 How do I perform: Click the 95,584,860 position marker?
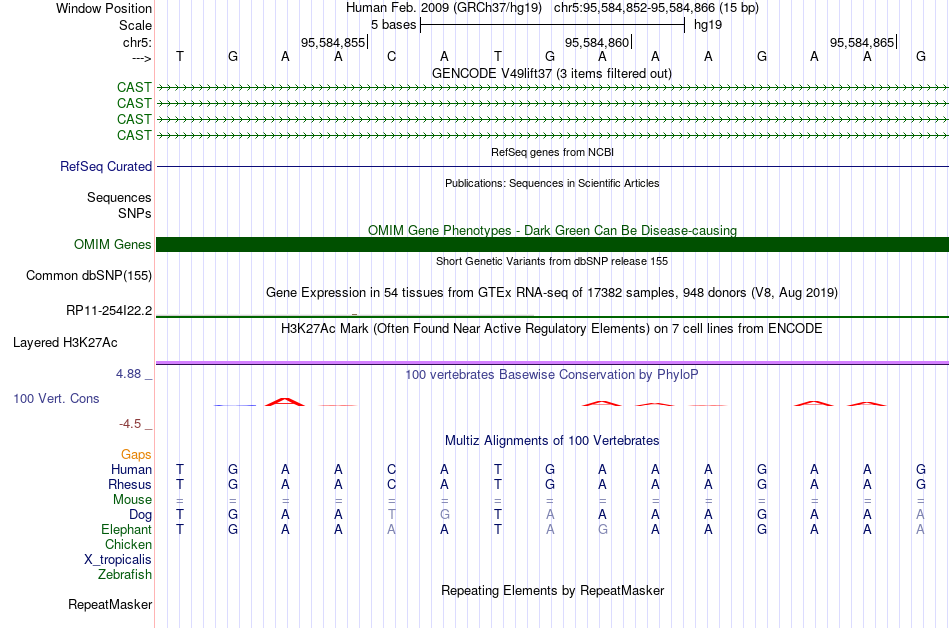click(x=597, y=42)
